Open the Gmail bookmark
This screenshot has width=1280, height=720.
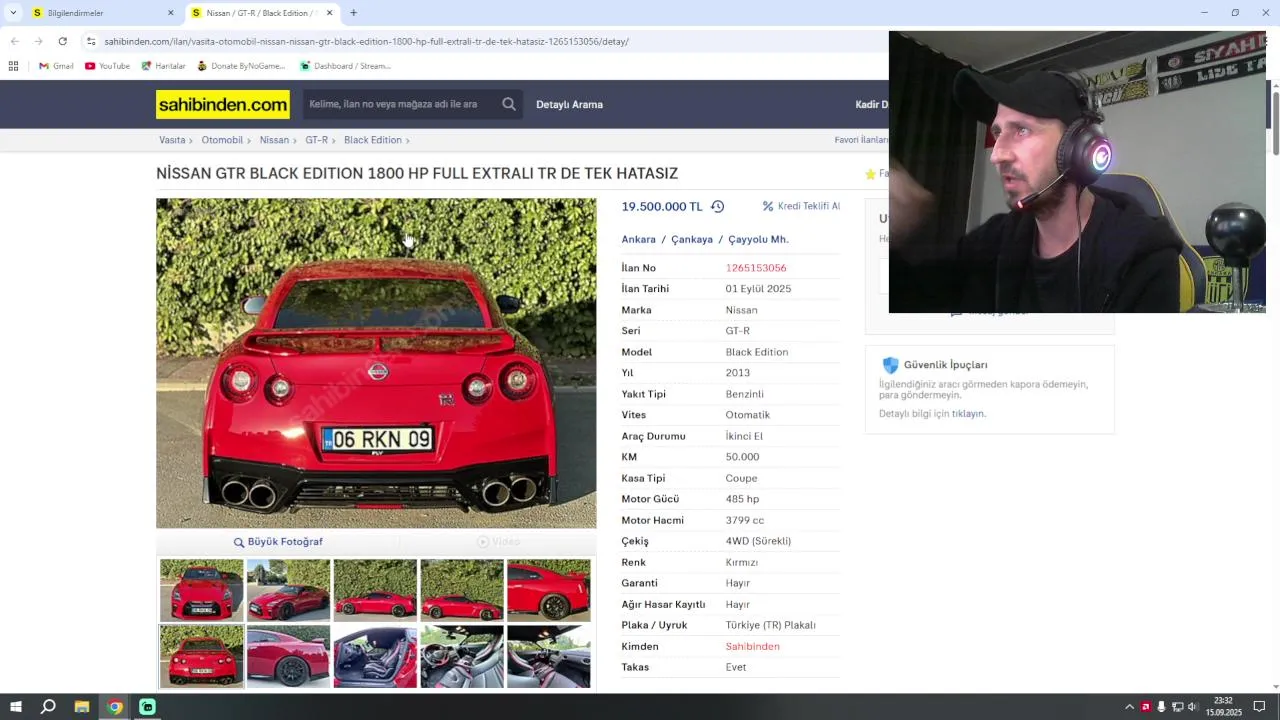coord(56,66)
